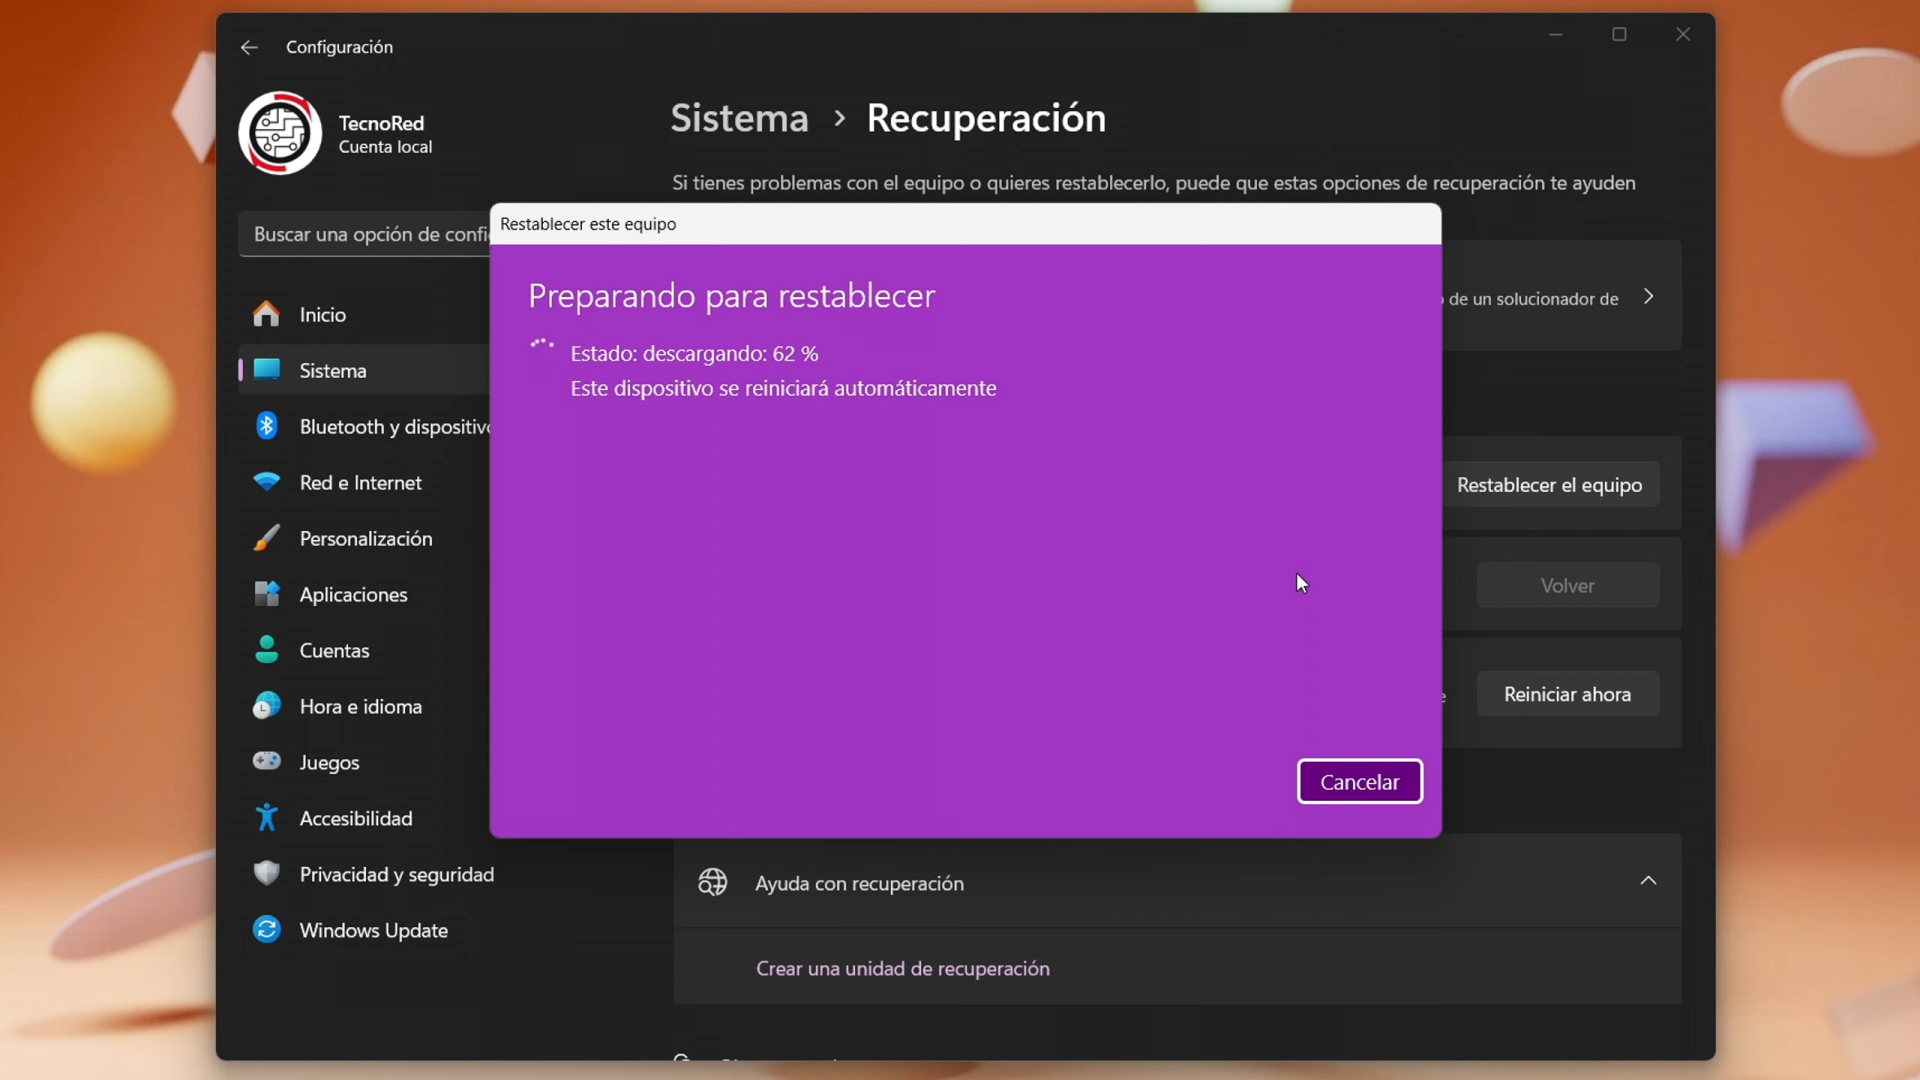Navigate to Sistema via breadcrumb
Viewport: 1920px width, 1080px height.
738,118
